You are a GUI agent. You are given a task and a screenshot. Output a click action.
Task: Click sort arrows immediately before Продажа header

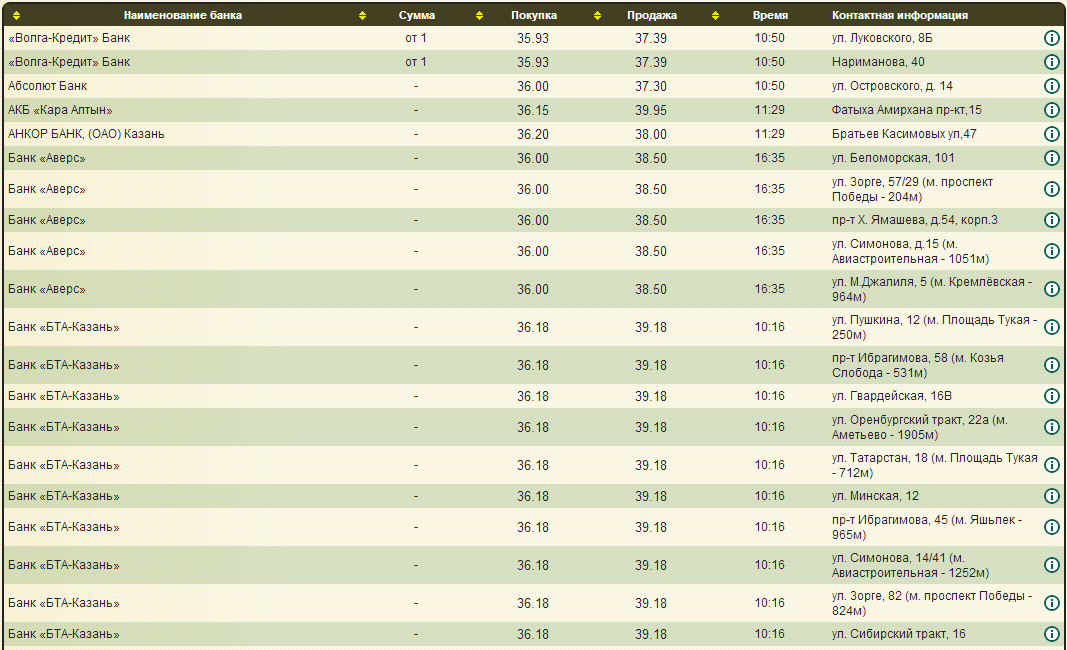(597, 15)
